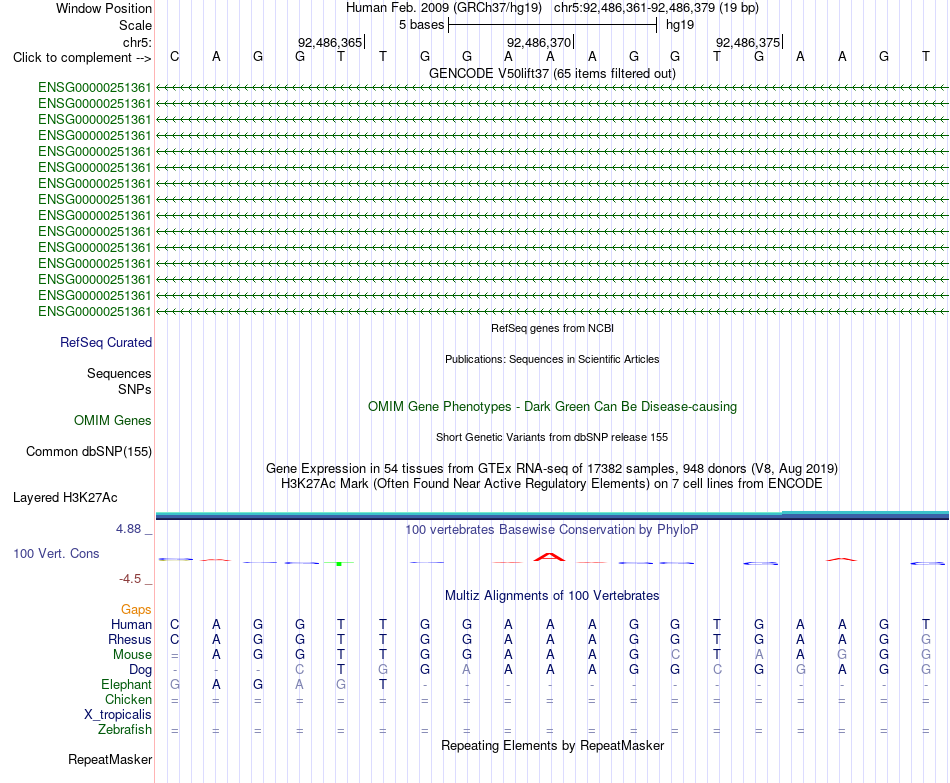Image resolution: width=950 pixels, height=783 pixels.
Task: Click the -4.5 PhyloP lower scale value
Action: click(130, 579)
